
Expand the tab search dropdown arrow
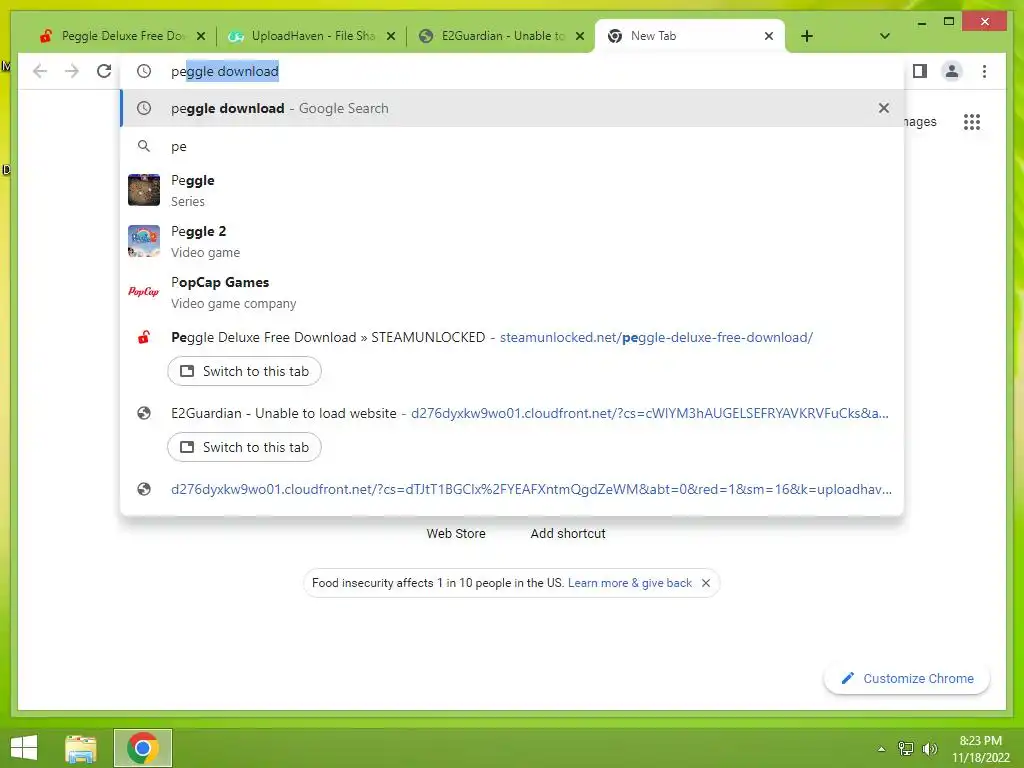click(884, 37)
